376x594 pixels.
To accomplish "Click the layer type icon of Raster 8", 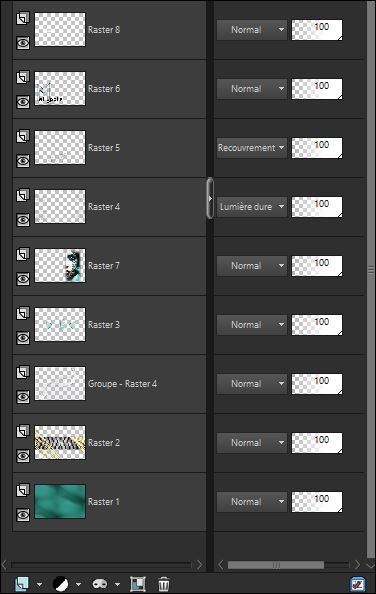I will point(23,18).
